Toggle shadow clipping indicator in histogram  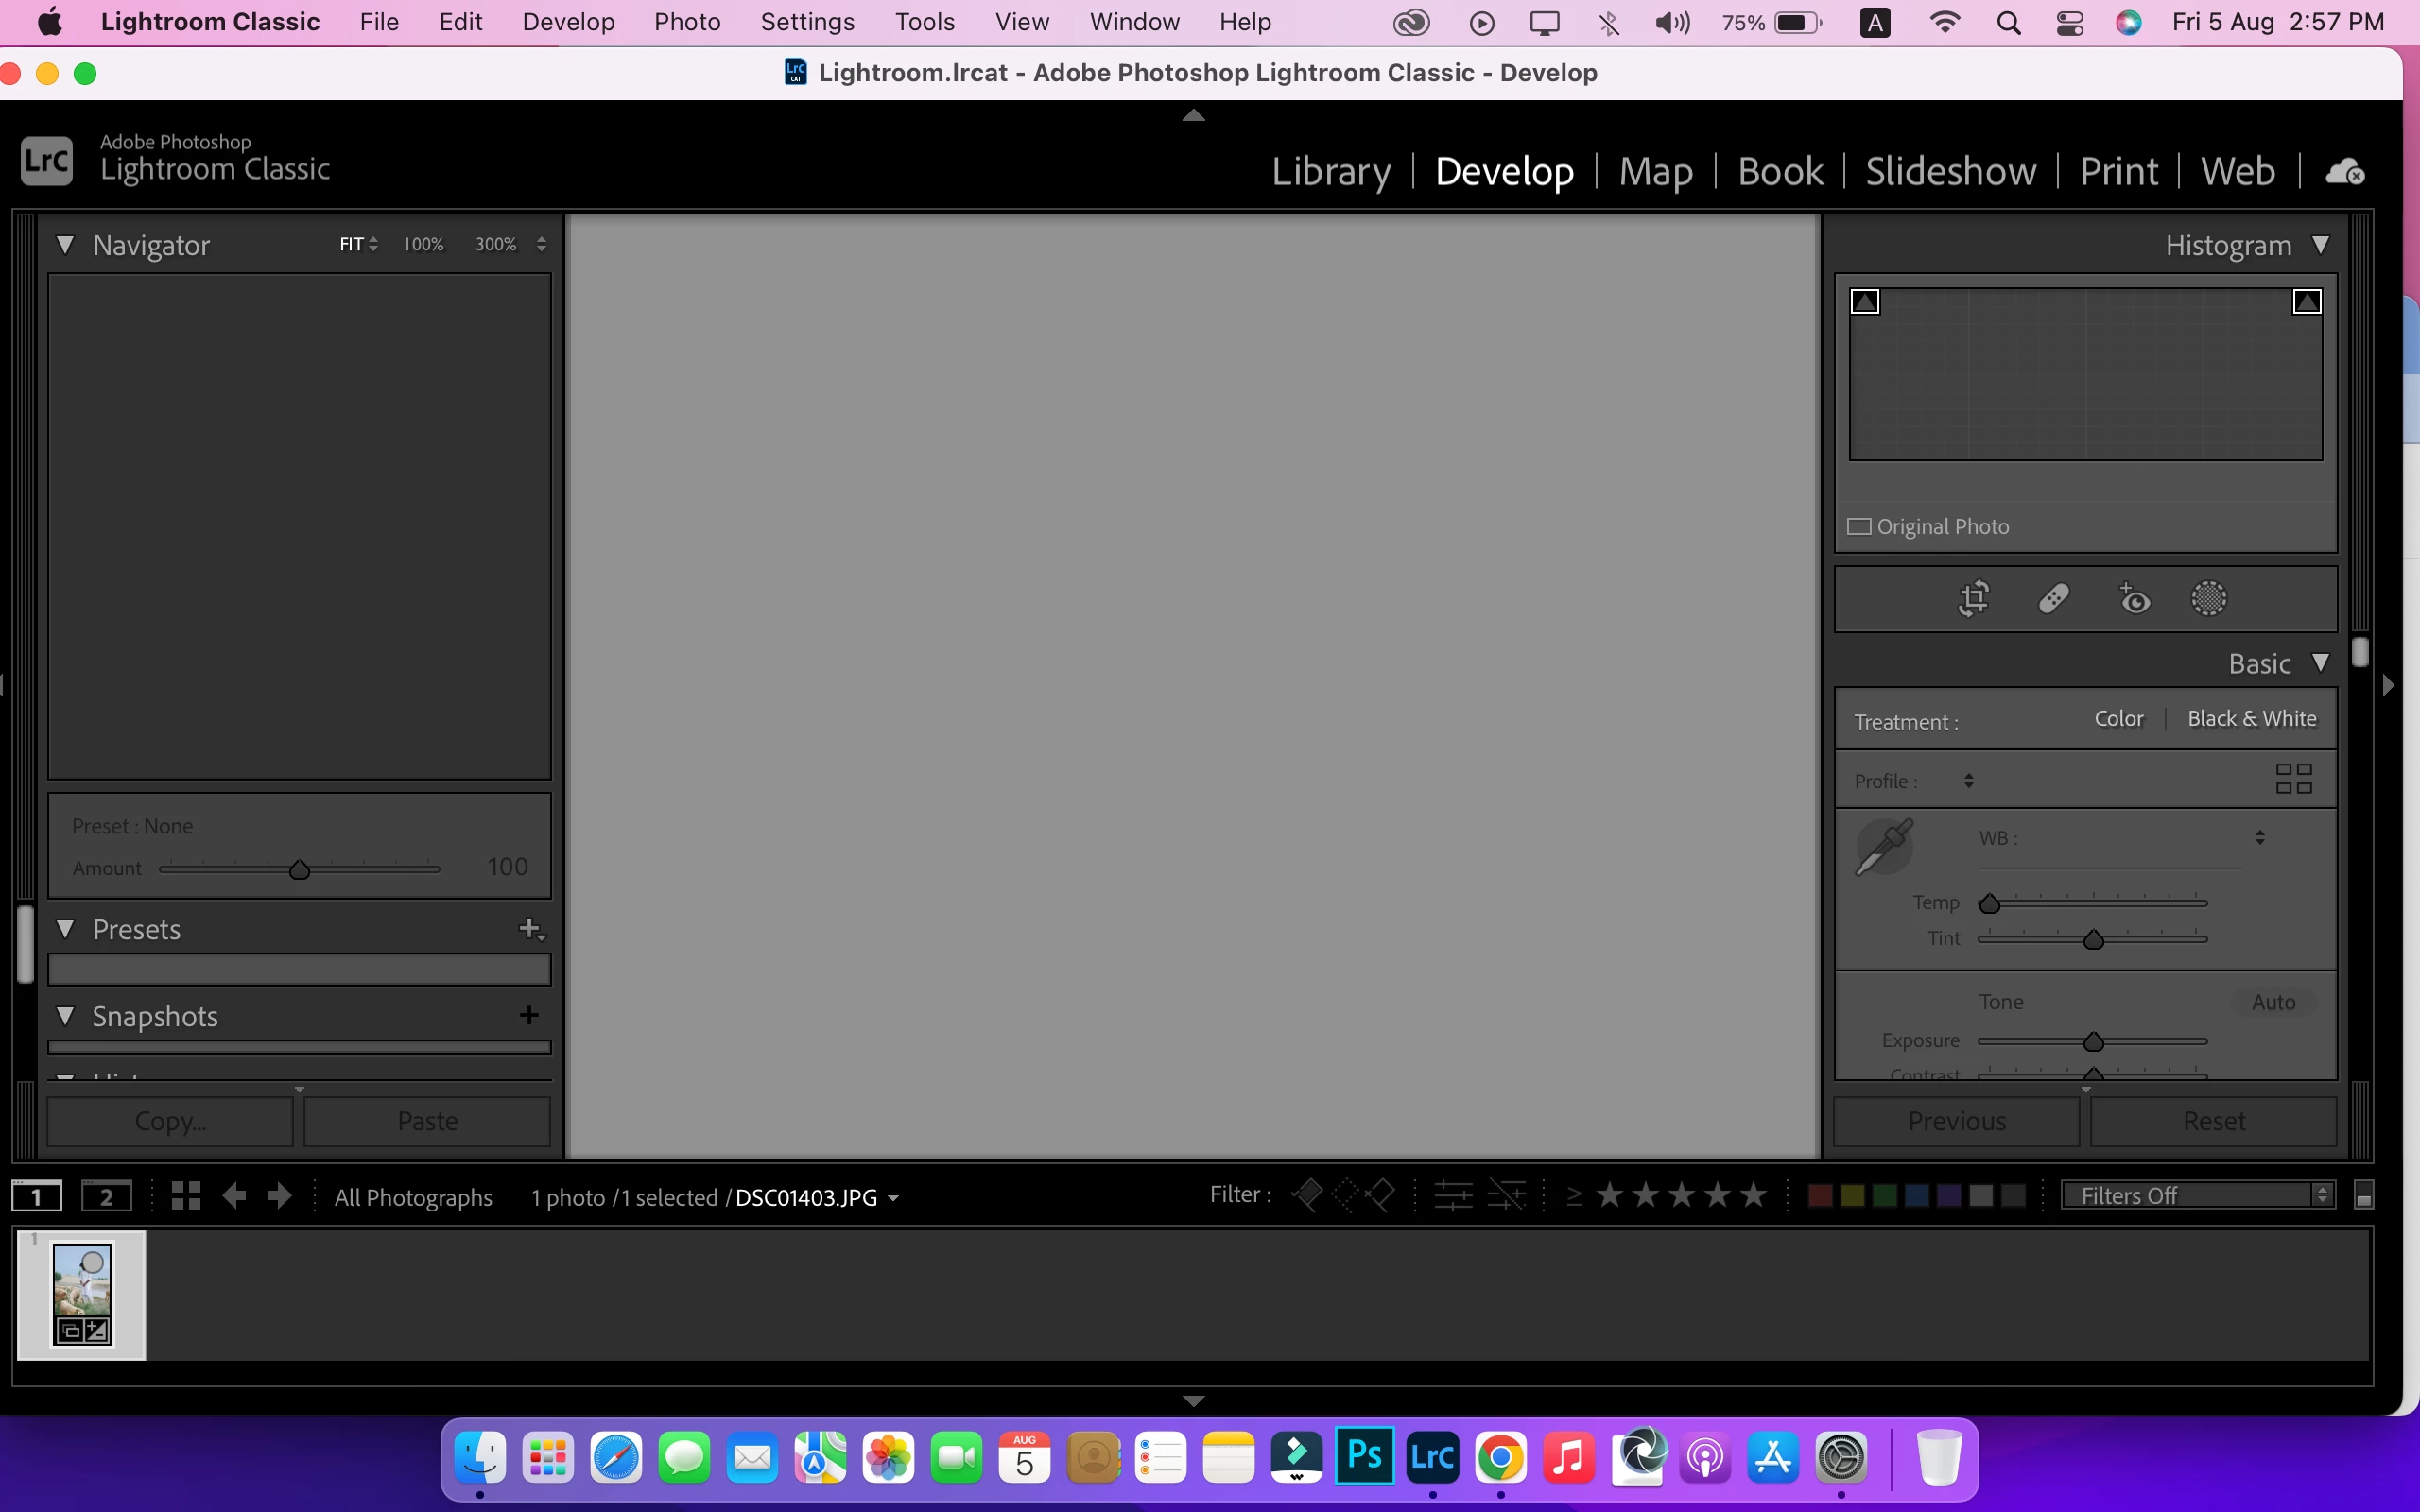click(1865, 302)
